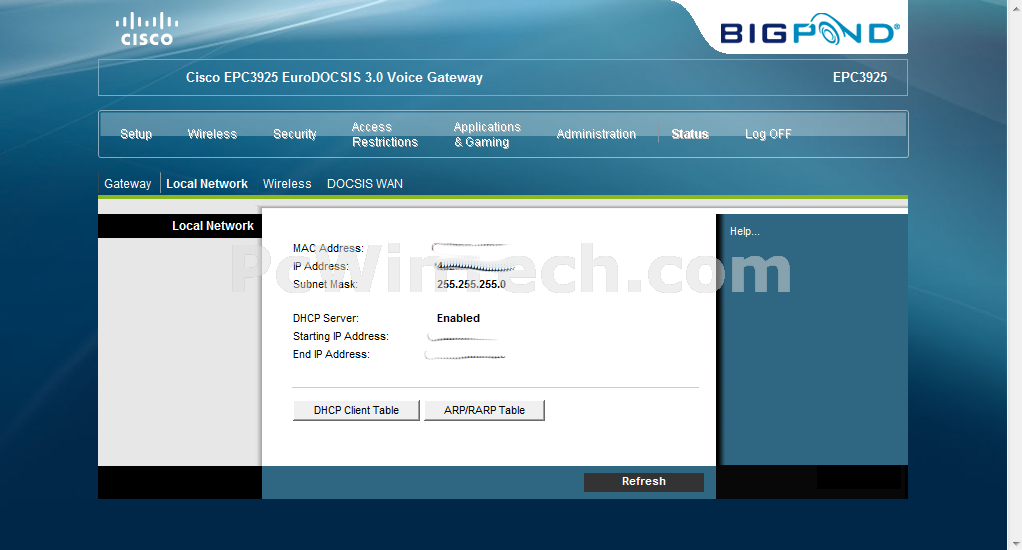Select the Local Network sub-tab
This screenshot has width=1022, height=550.
[207, 184]
